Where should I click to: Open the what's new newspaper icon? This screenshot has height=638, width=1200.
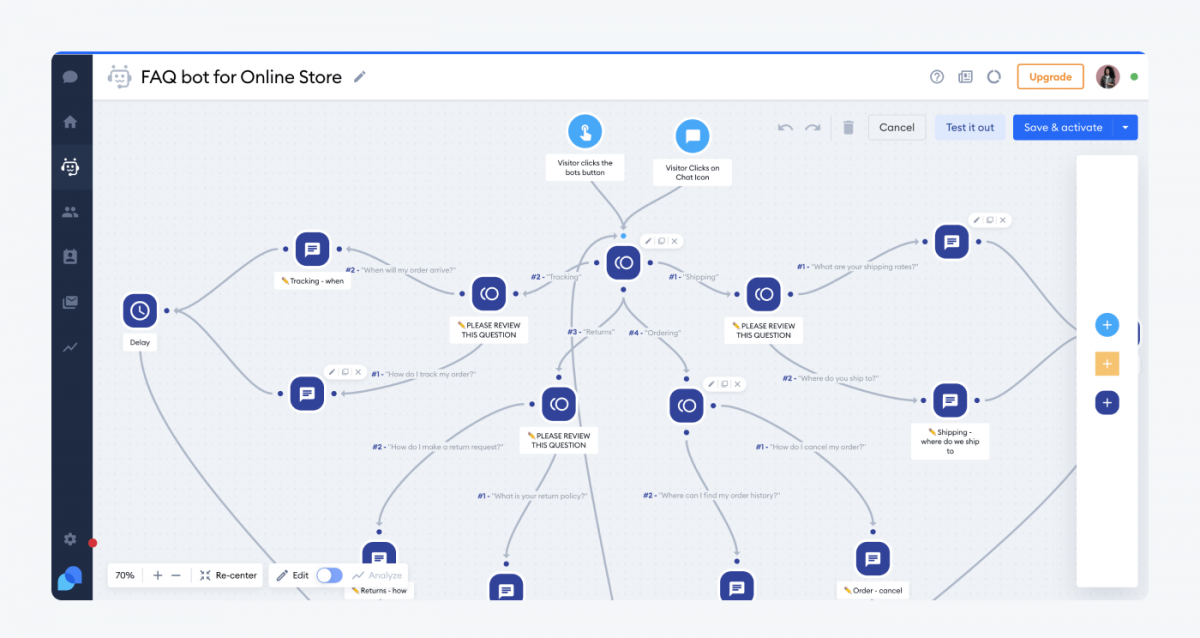tap(966, 76)
